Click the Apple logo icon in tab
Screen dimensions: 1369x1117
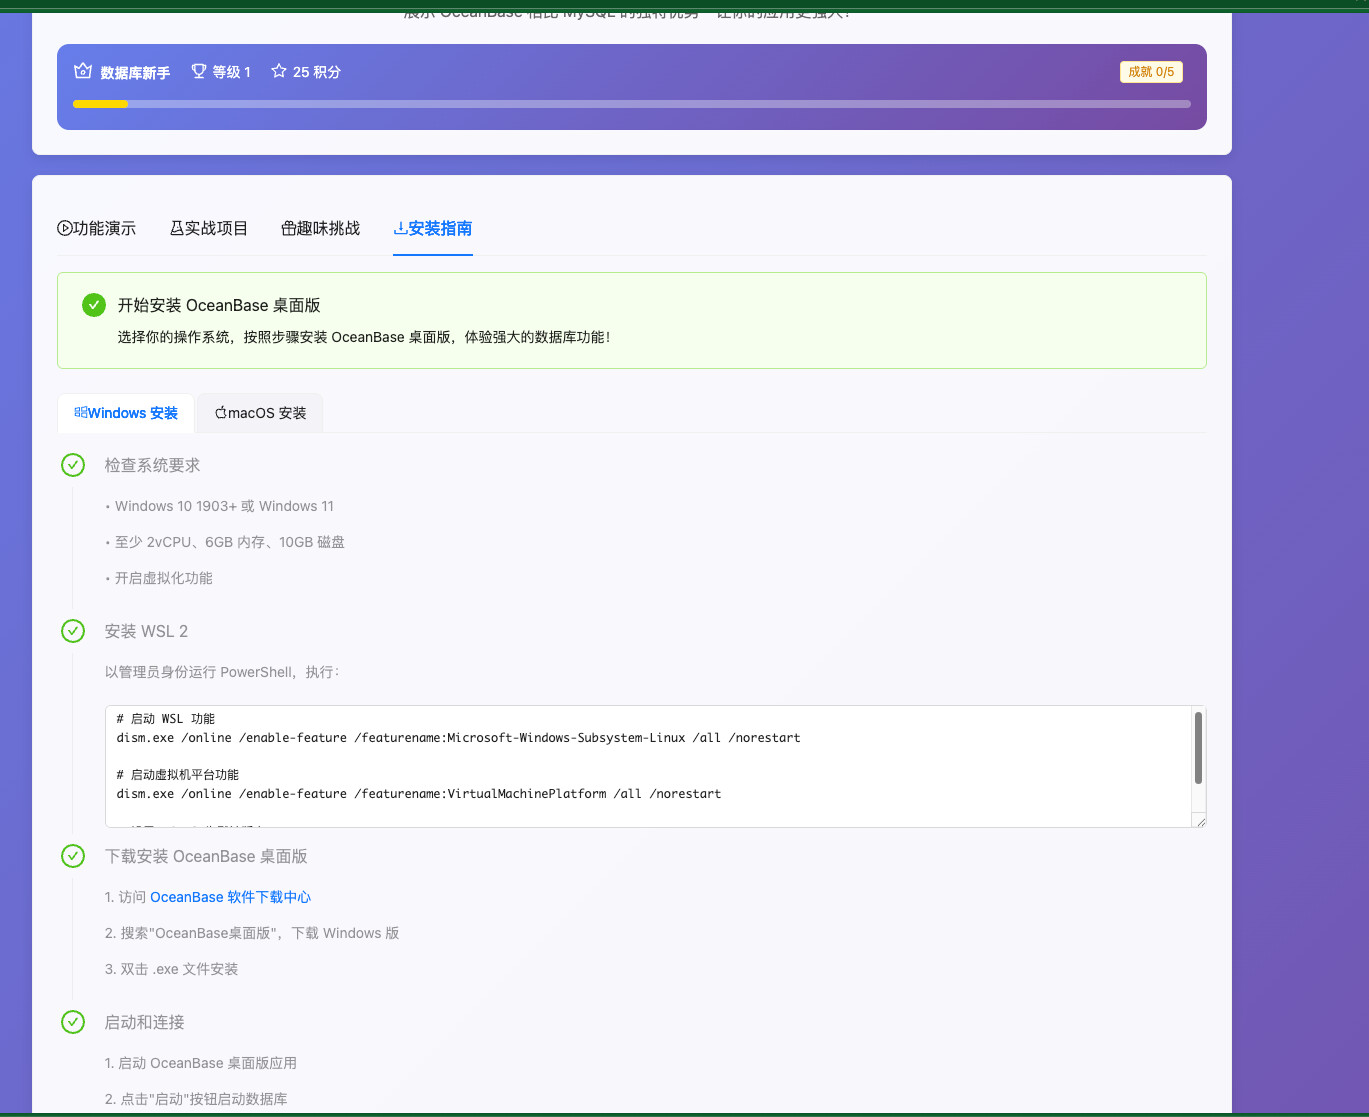pos(221,412)
